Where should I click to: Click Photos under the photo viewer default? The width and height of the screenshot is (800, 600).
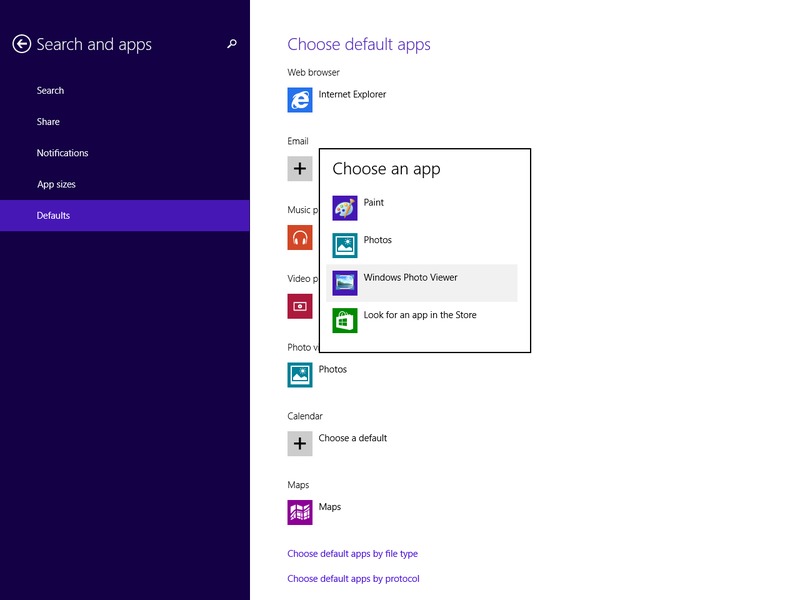[332, 370]
